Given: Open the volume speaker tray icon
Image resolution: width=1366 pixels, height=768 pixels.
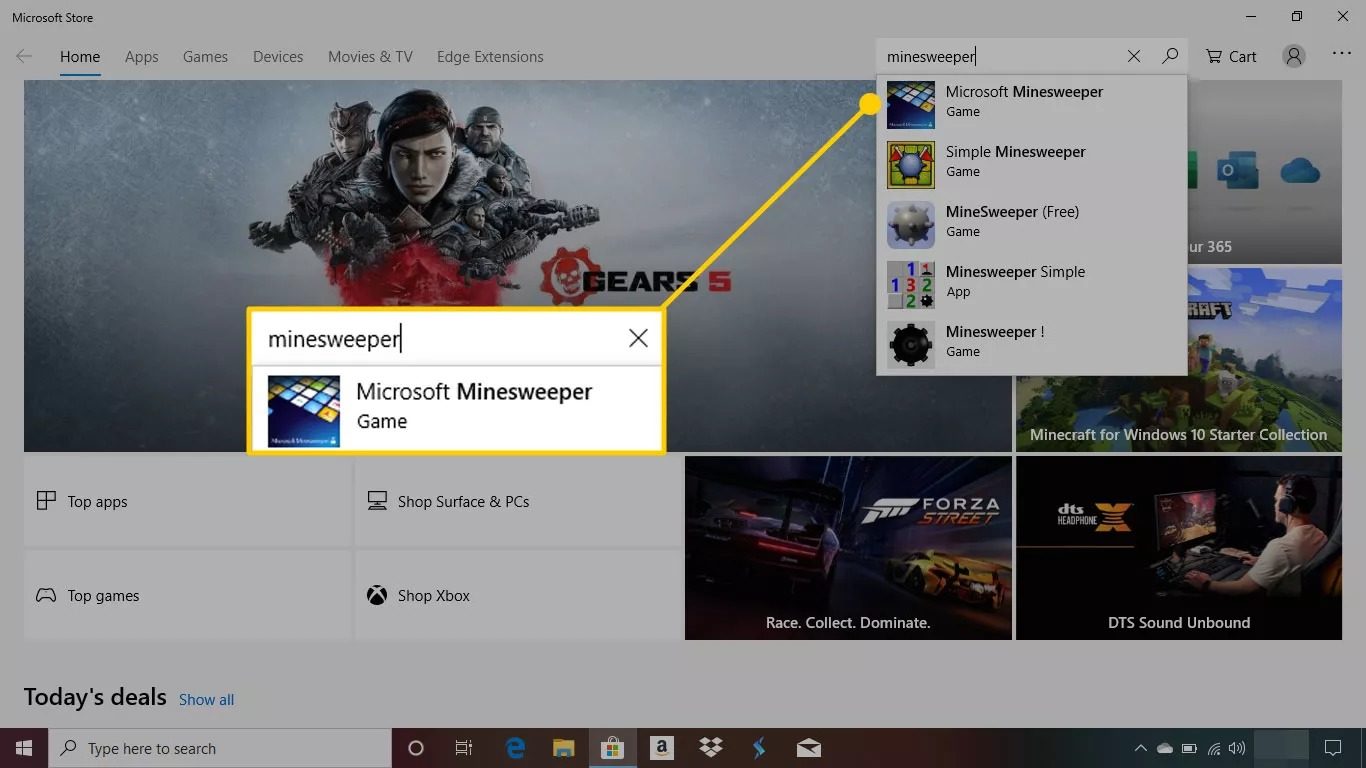Looking at the screenshot, I should coord(1237,748).
